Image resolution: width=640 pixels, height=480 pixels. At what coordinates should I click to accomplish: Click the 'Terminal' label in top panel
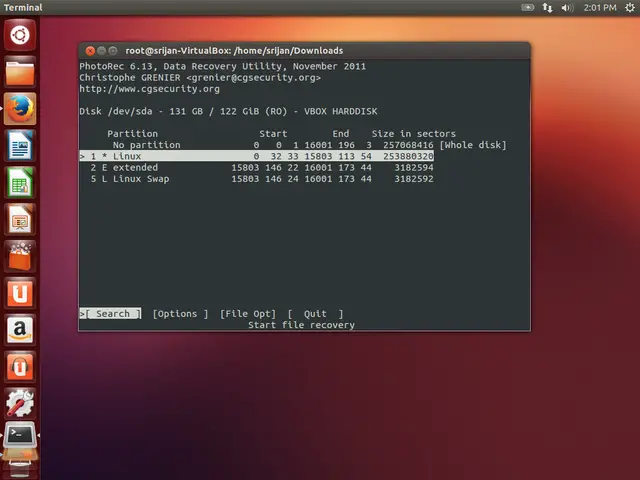click(x=23, y=7)
